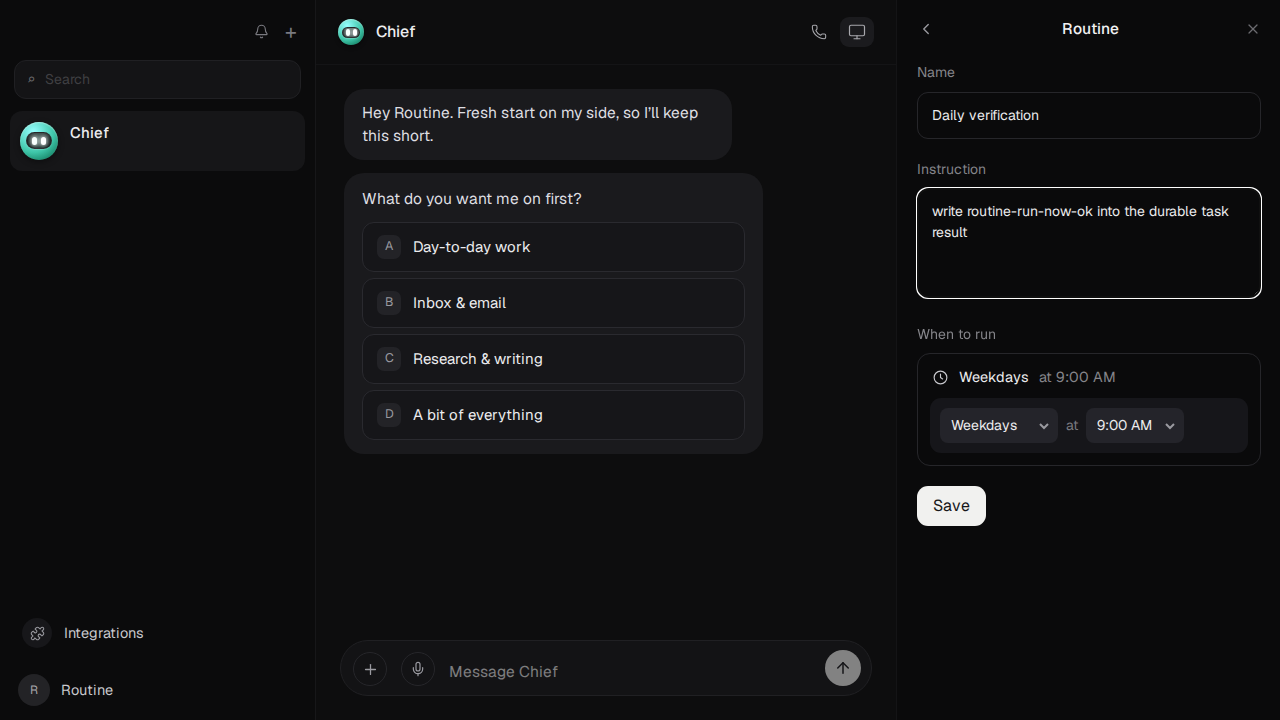Go back from the Routine panel
1280x720 pixels.
(x=926, y=29)
